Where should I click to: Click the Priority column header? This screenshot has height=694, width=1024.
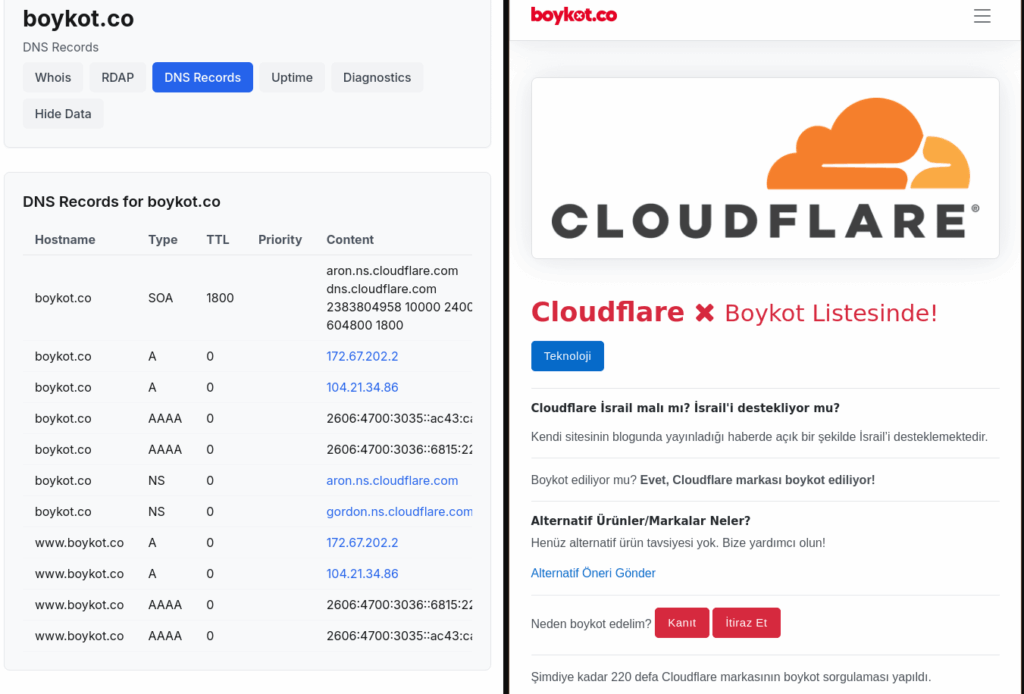pyautogui.click(x=280, y=240)
